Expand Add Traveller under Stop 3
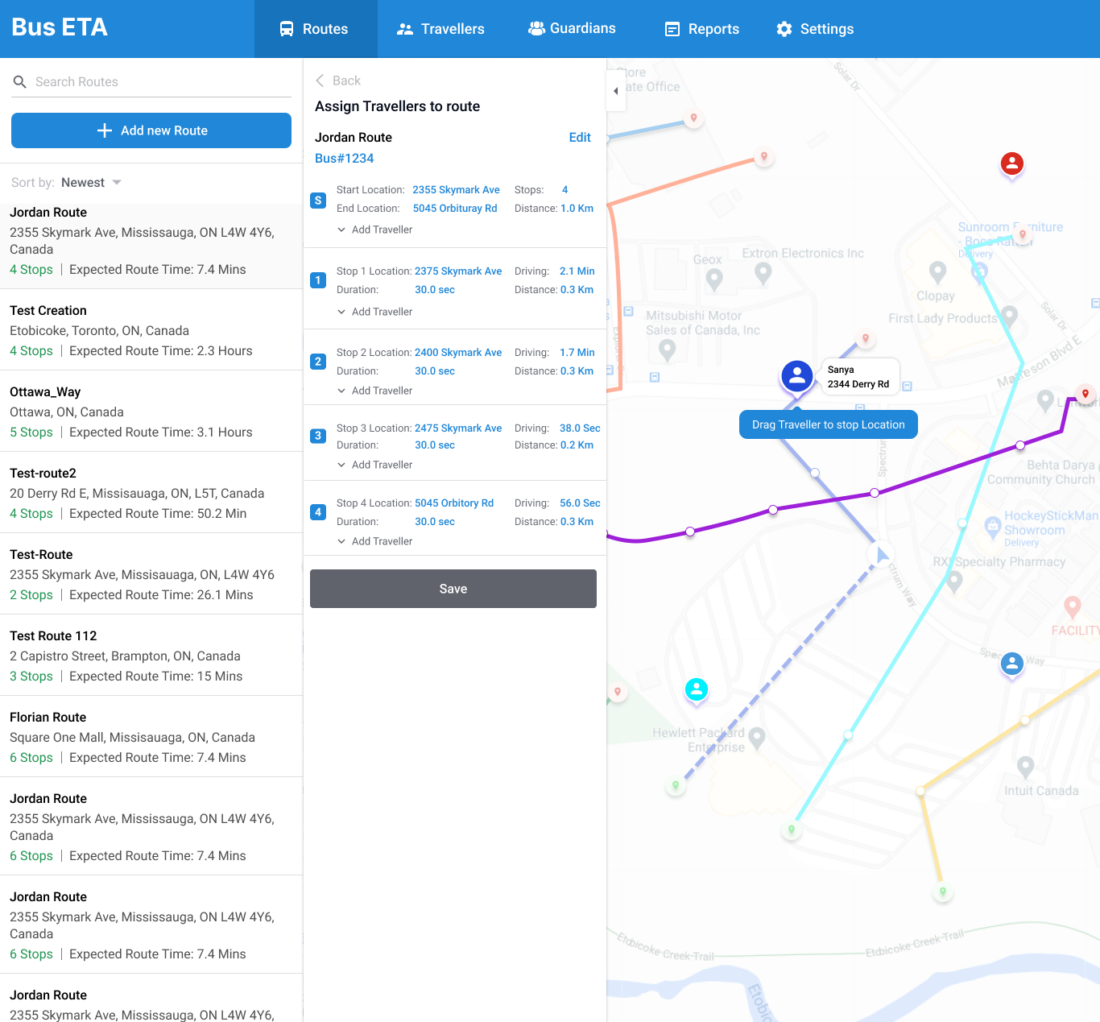 [x=375, y=465]
